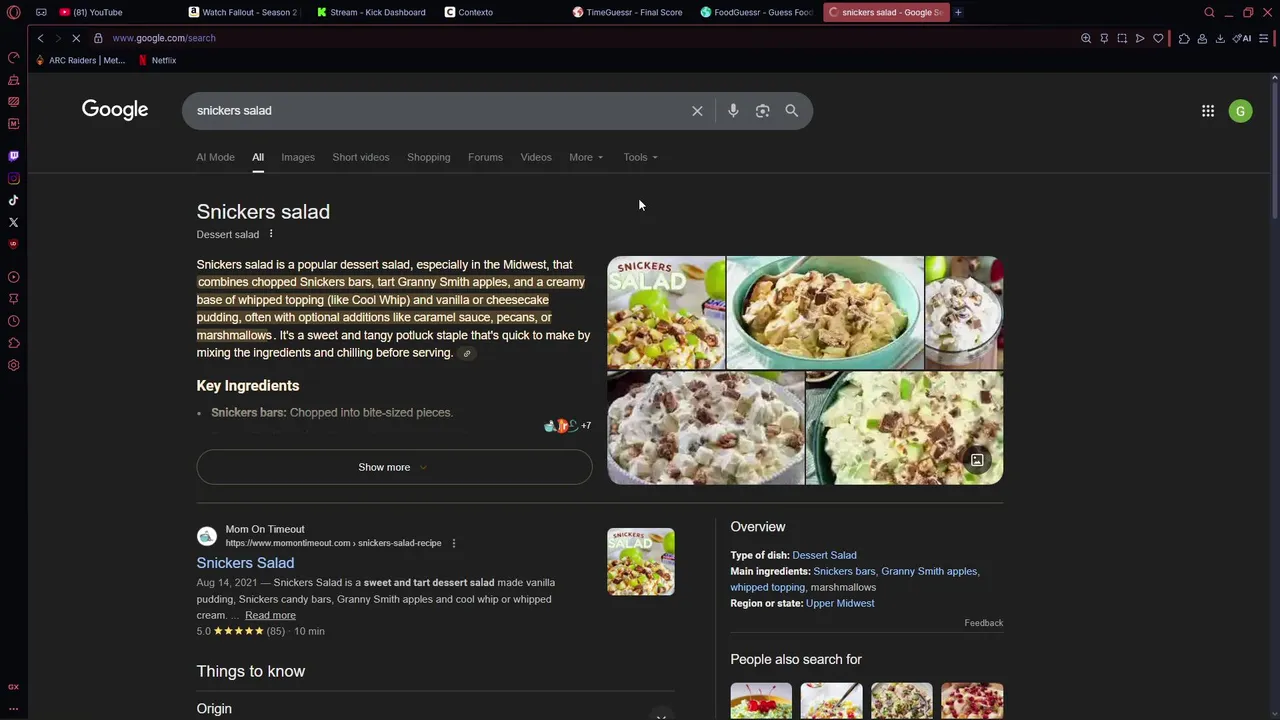Select the Images search tab

click(x=298, y=157)
